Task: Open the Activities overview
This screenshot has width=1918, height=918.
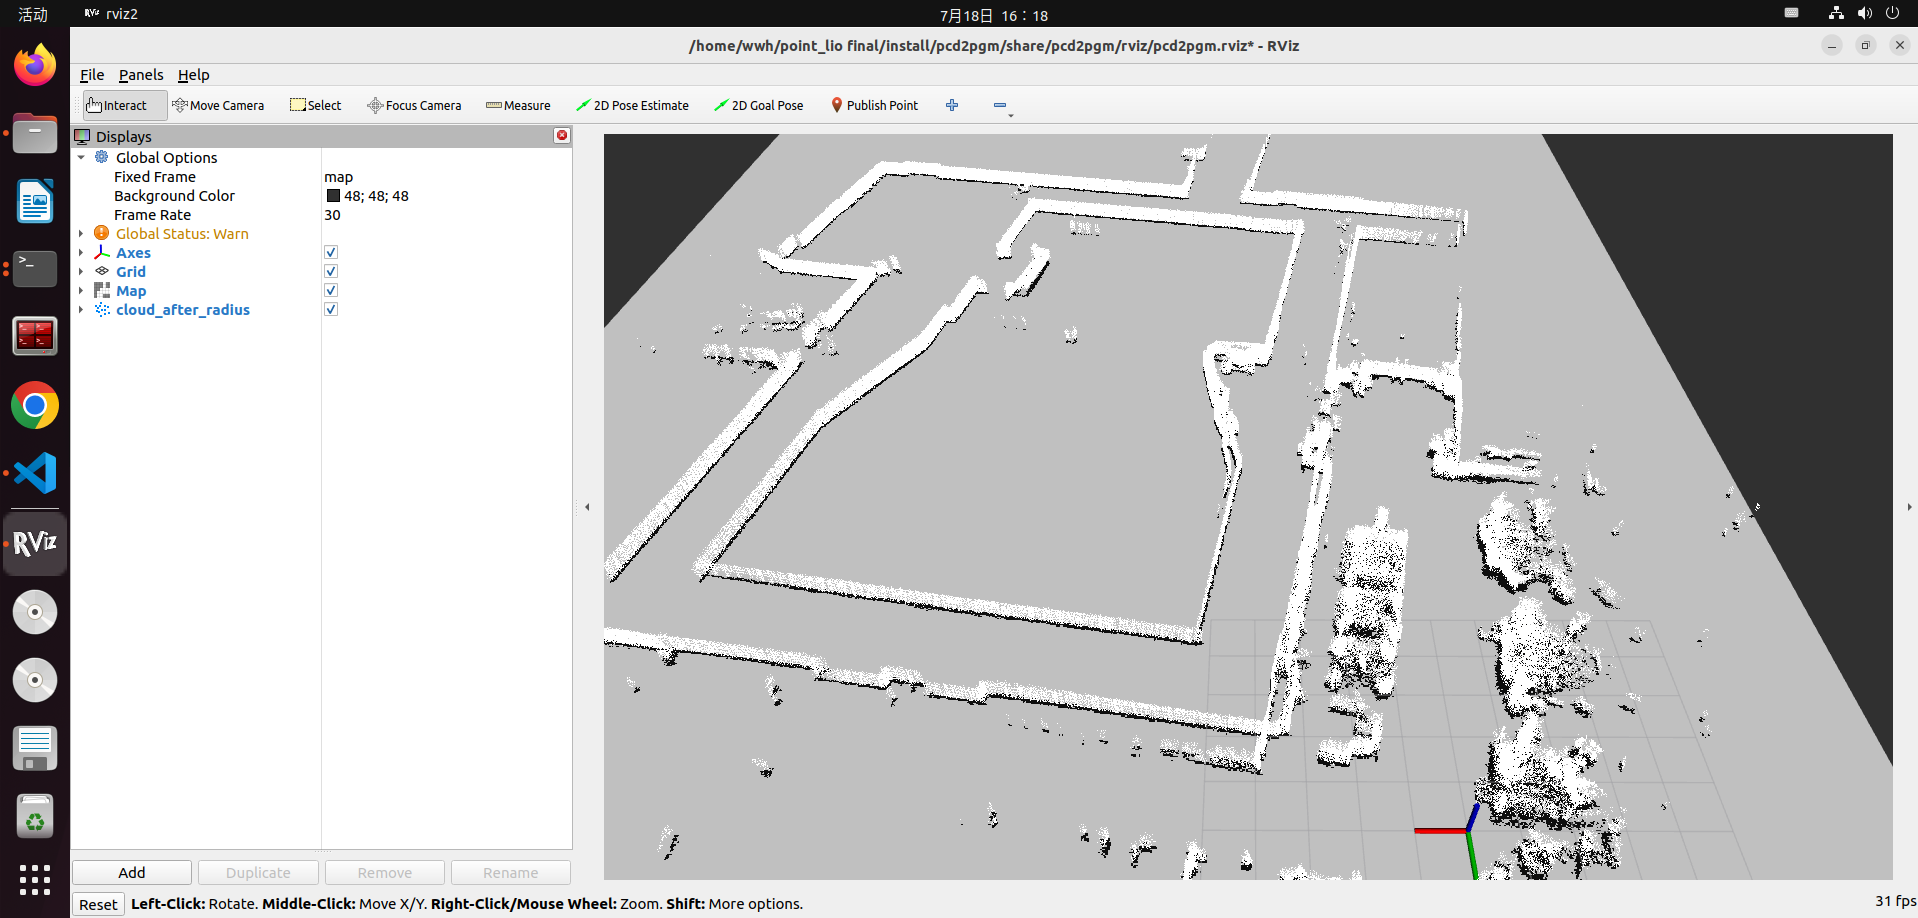Action: click(x=33, y=14)
